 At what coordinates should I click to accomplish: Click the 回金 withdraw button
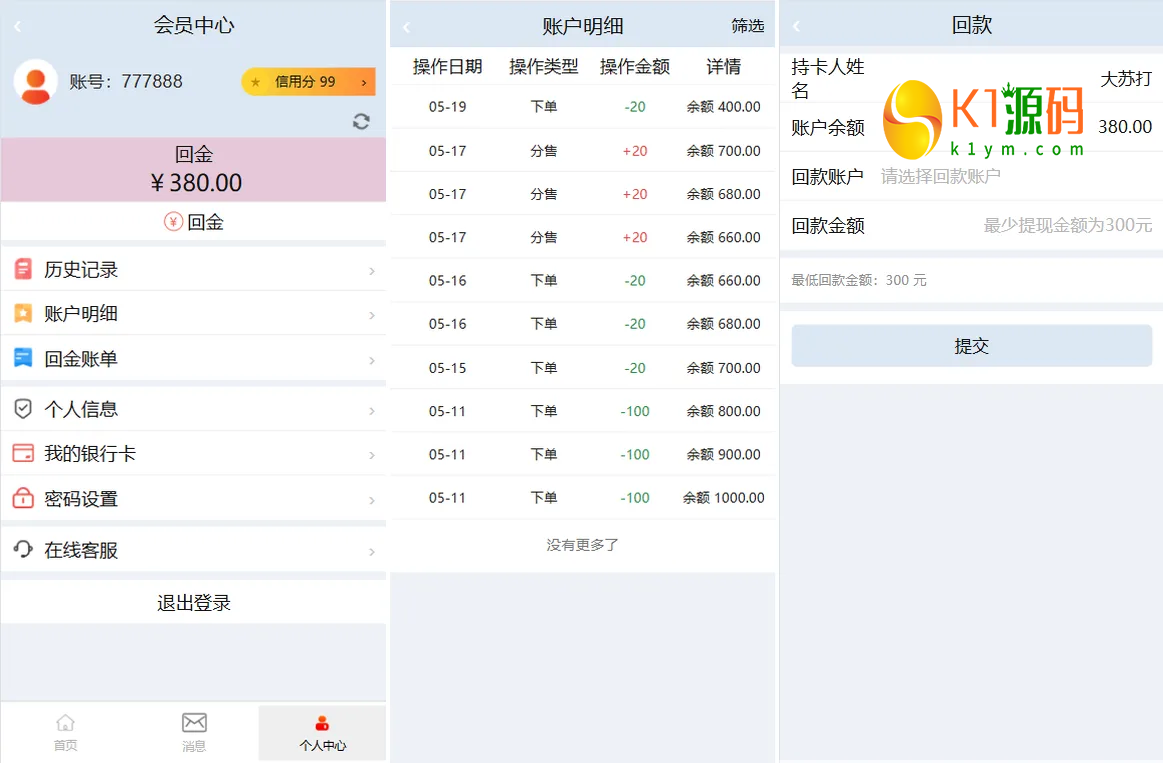[x=194, y=222]
